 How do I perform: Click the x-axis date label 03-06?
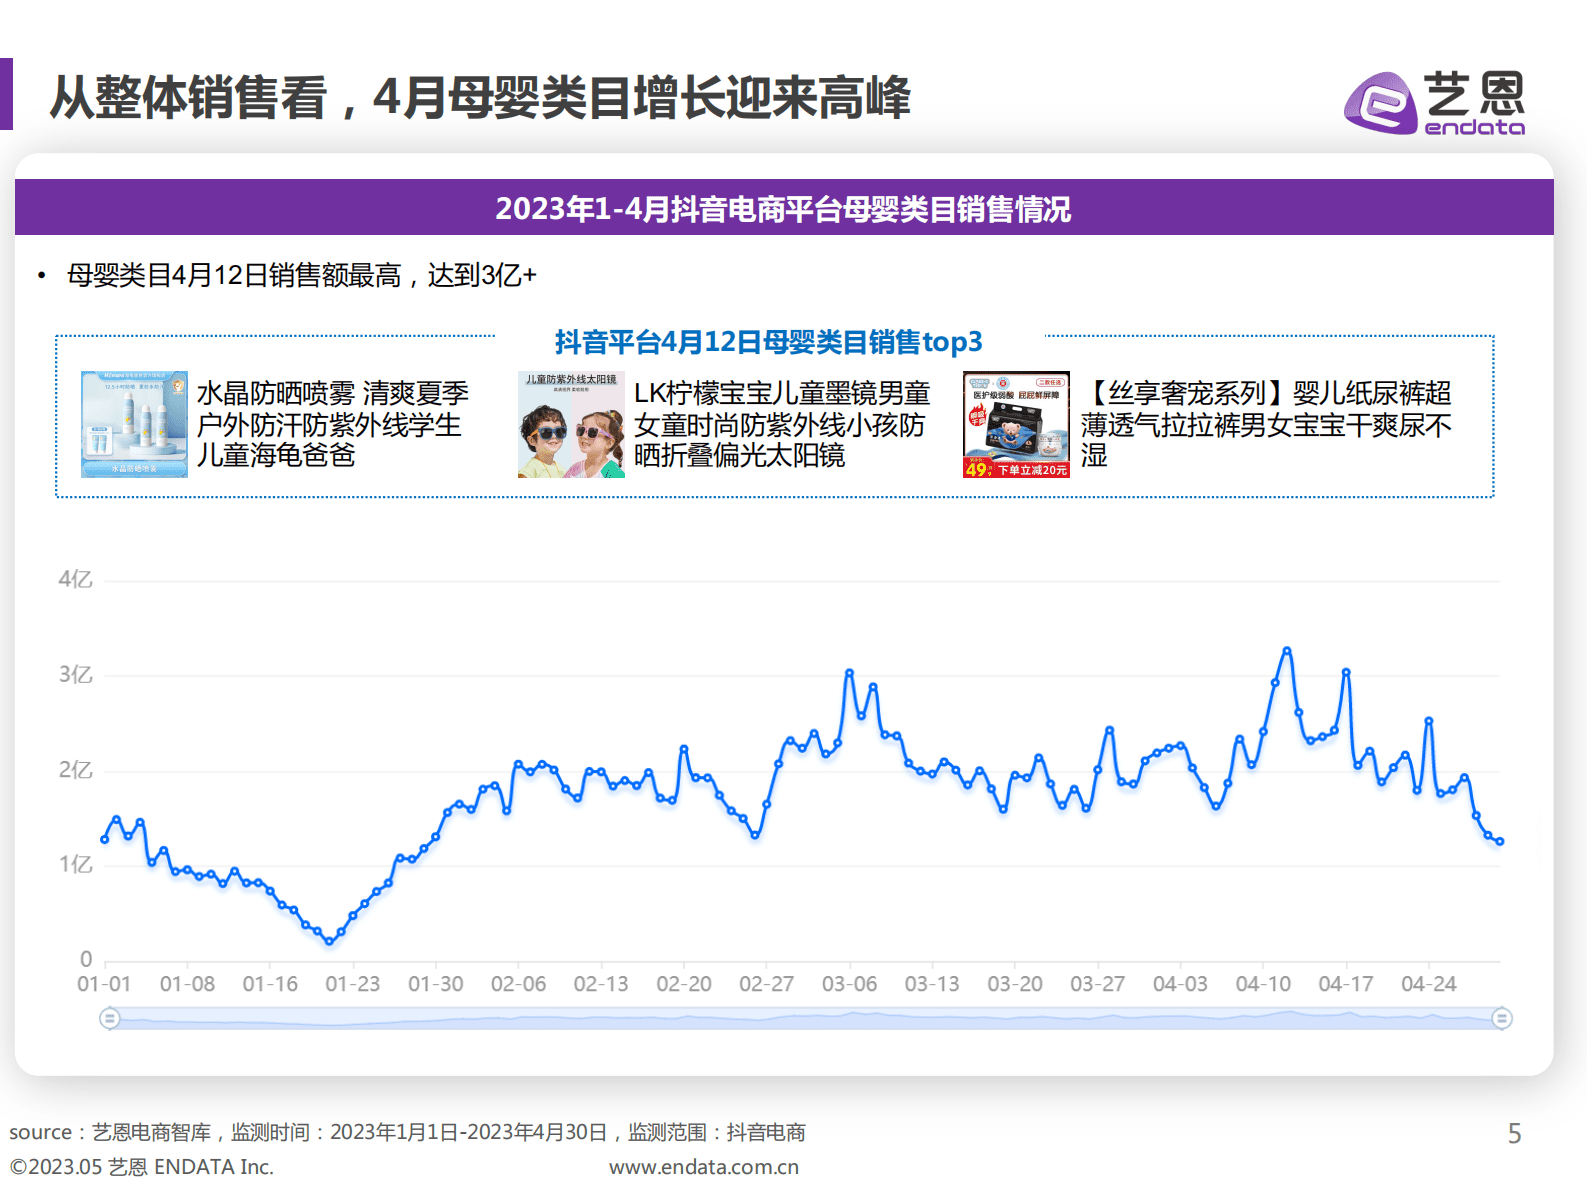tap(849, 984)
